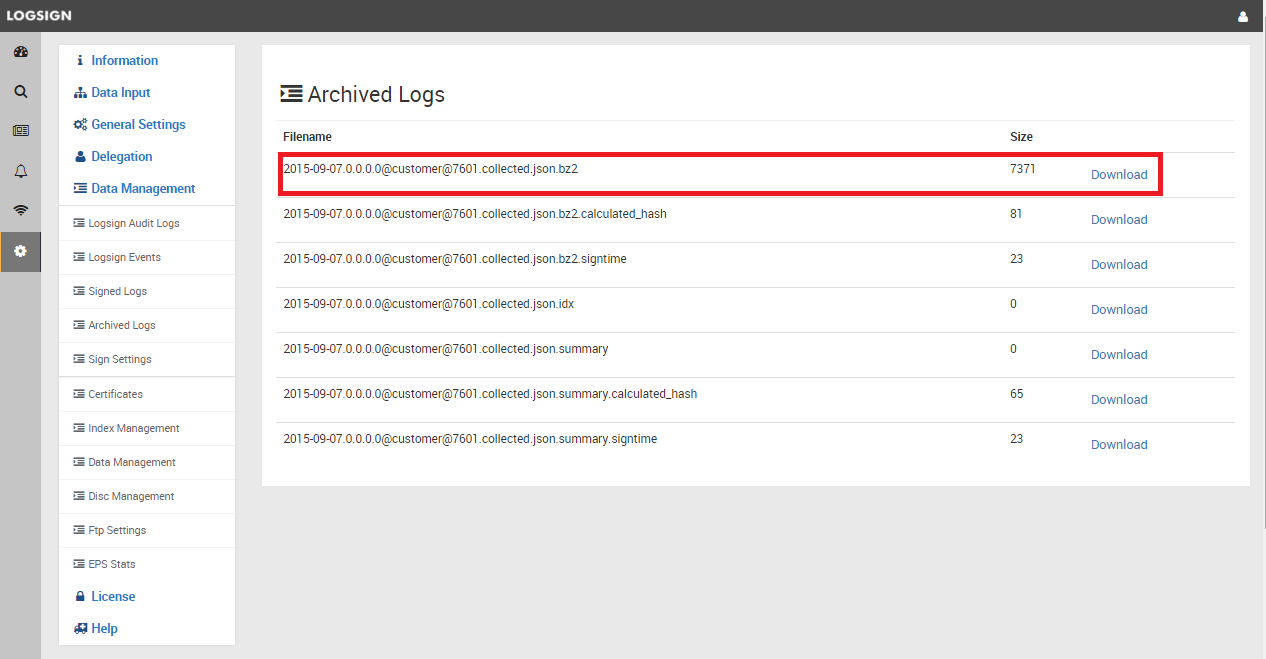
Task: Open the dashboard gauge icon in the left rail
Action: pos(20,51)
